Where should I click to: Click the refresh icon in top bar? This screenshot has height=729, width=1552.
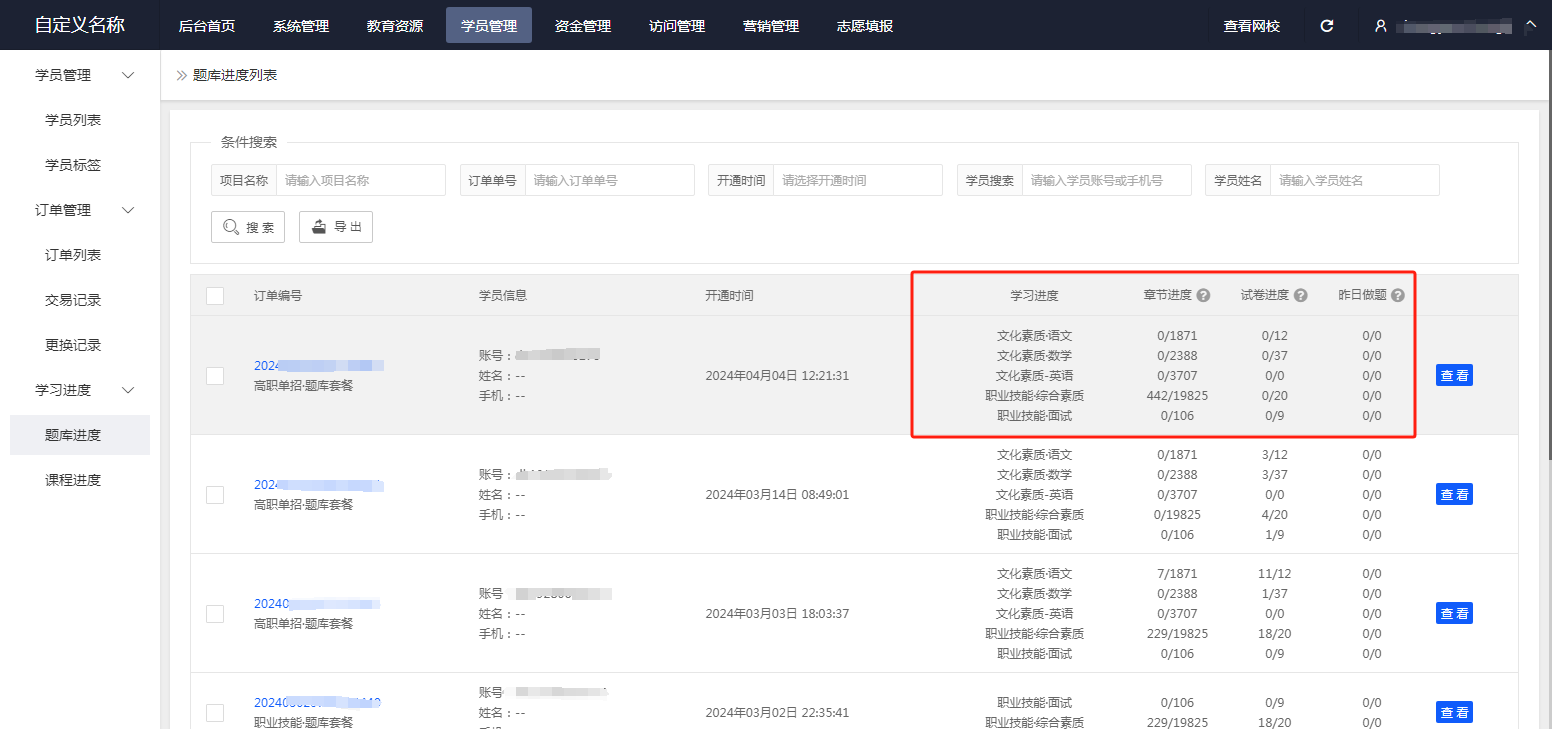click(x=1327, y=26)
